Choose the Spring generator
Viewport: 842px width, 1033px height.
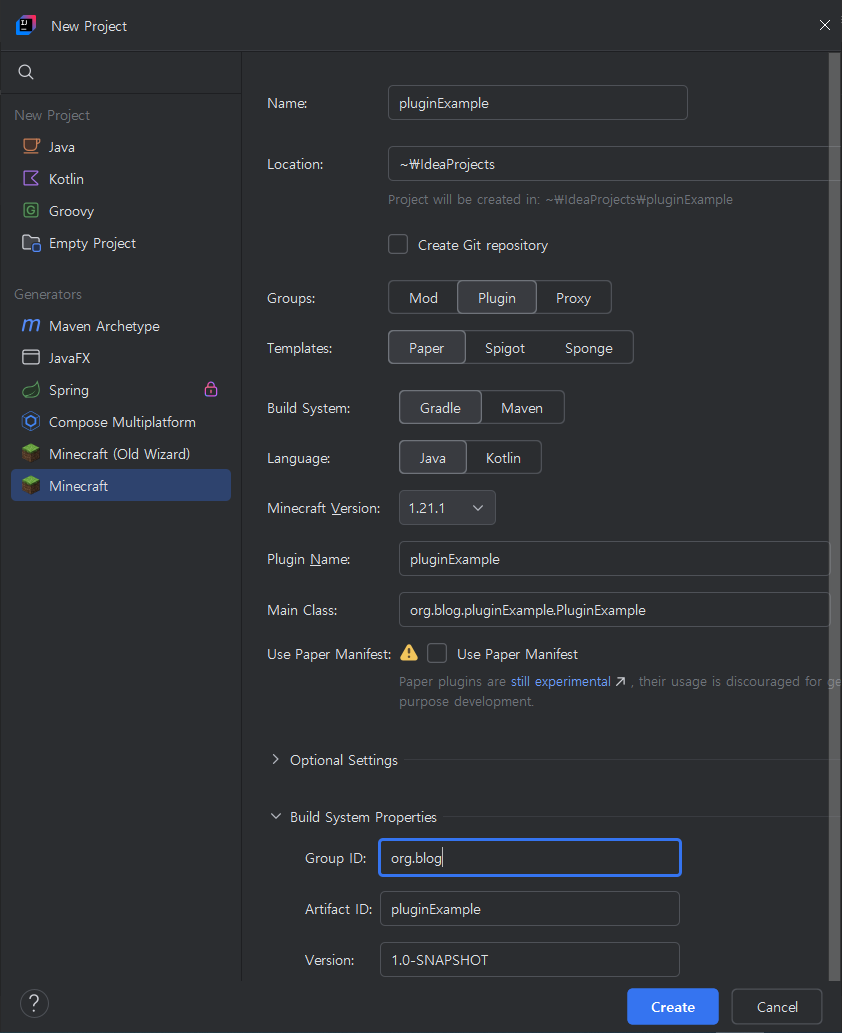[121, 390]
